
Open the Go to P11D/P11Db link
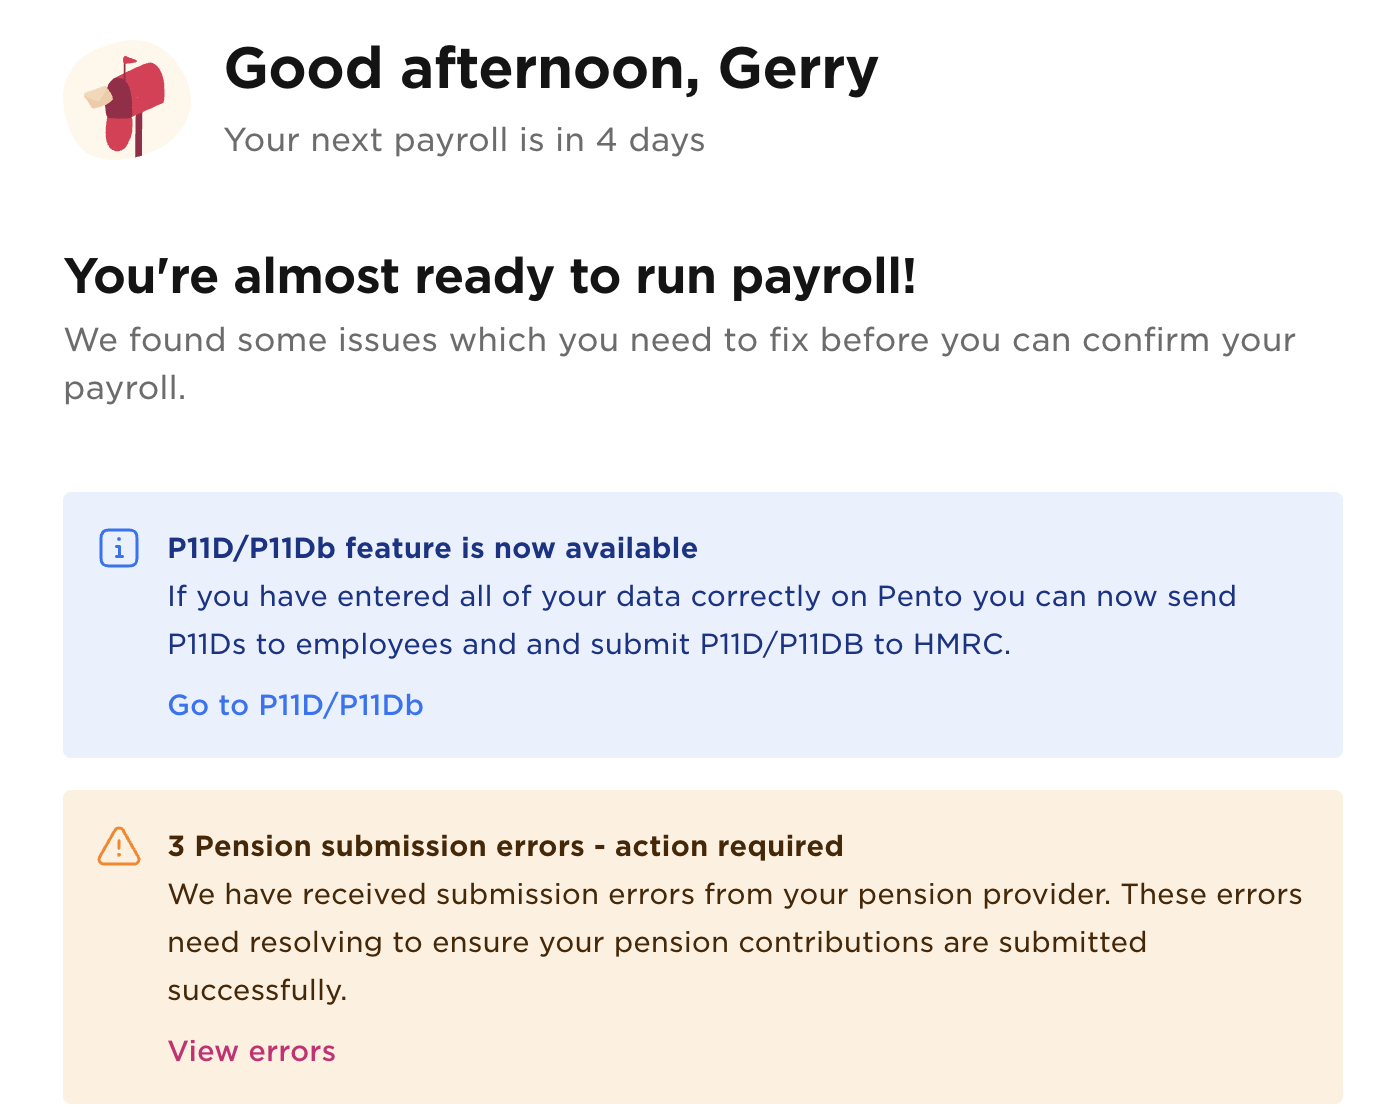tap(296, 705)
